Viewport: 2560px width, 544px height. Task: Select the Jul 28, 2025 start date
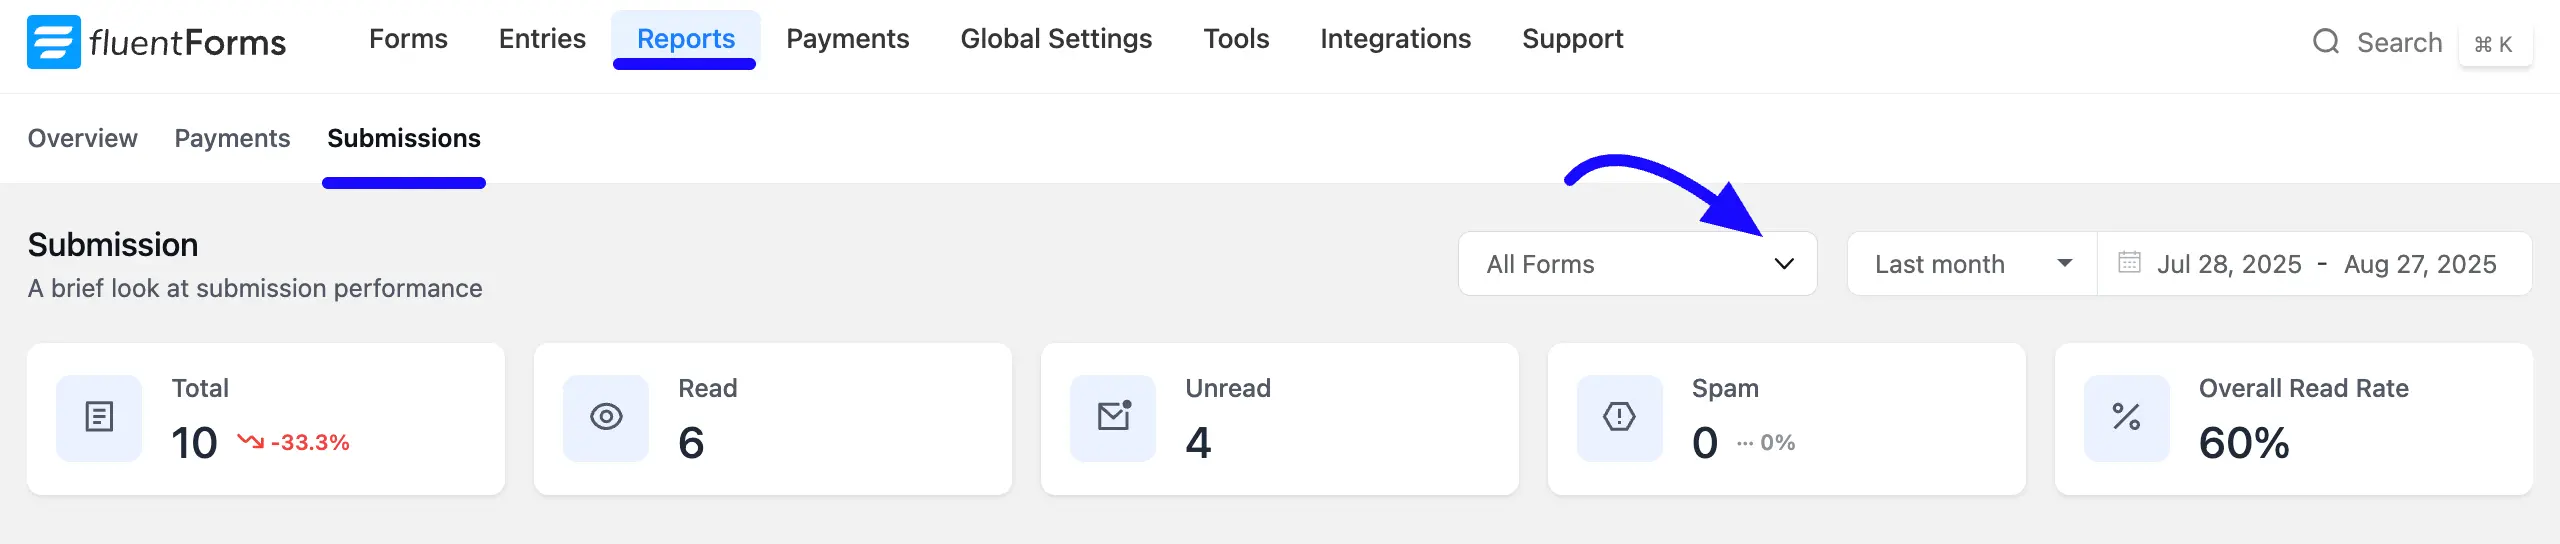coord(2229,264)
